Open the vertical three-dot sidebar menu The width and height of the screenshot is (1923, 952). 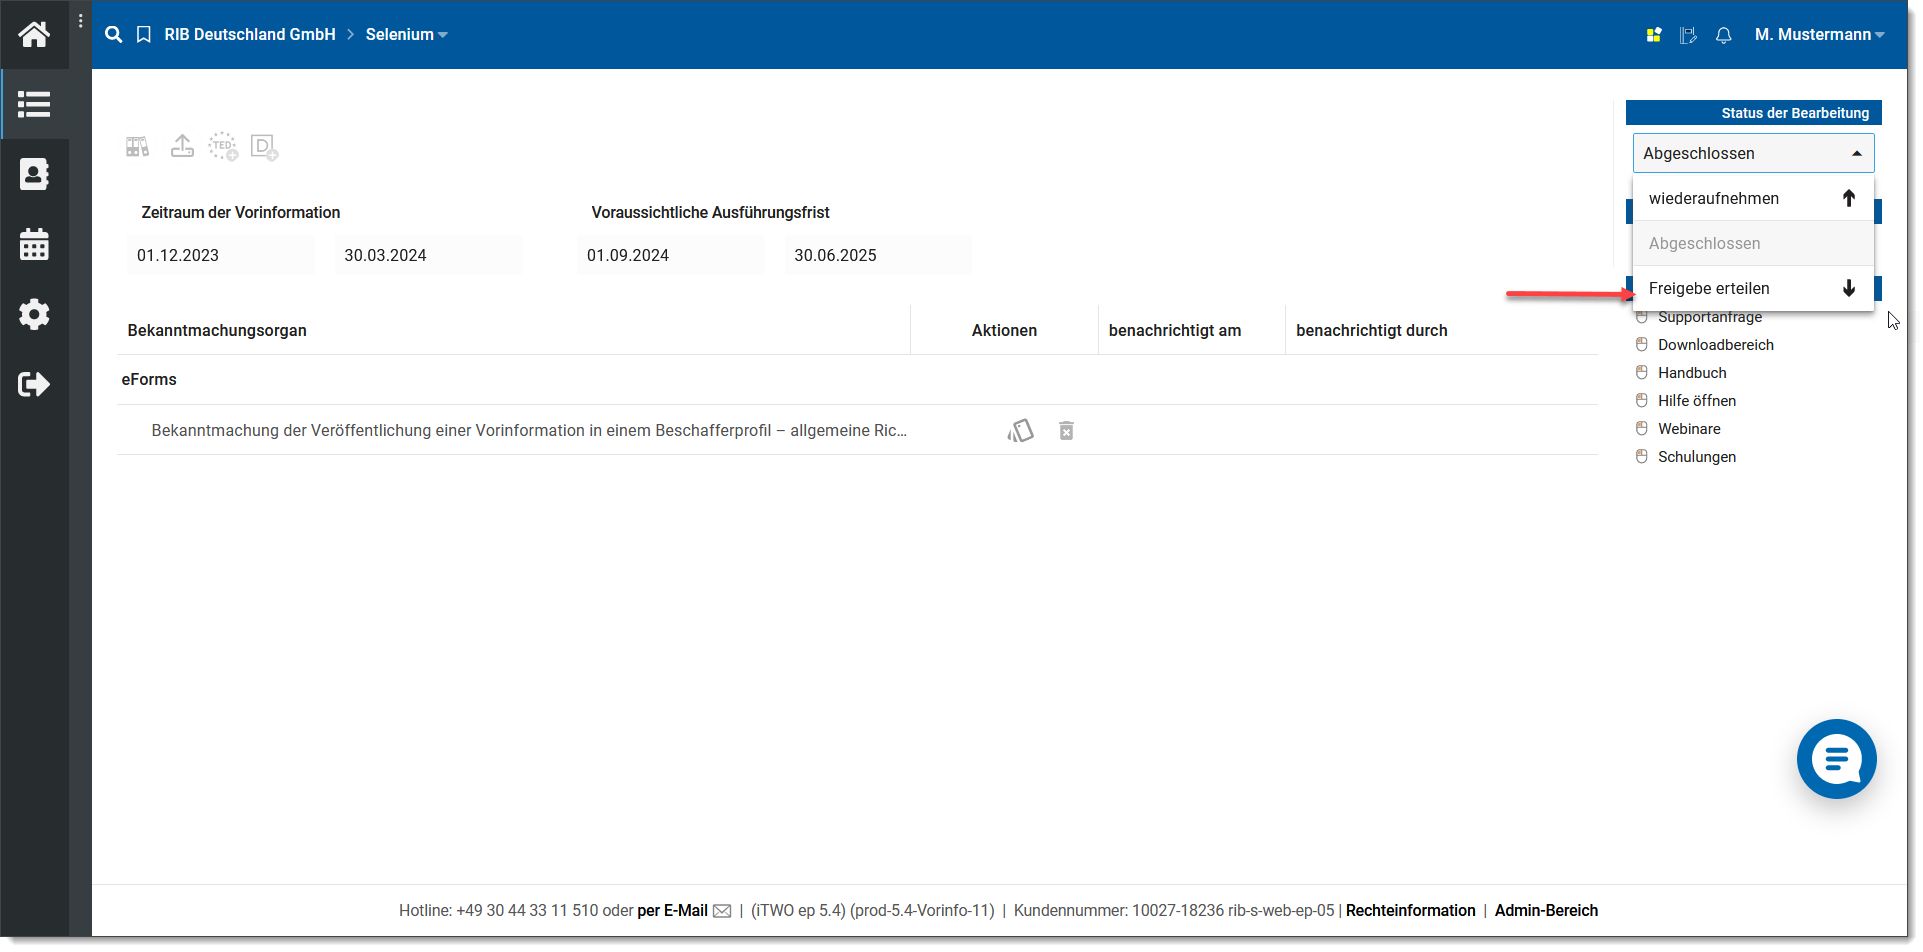80,21
